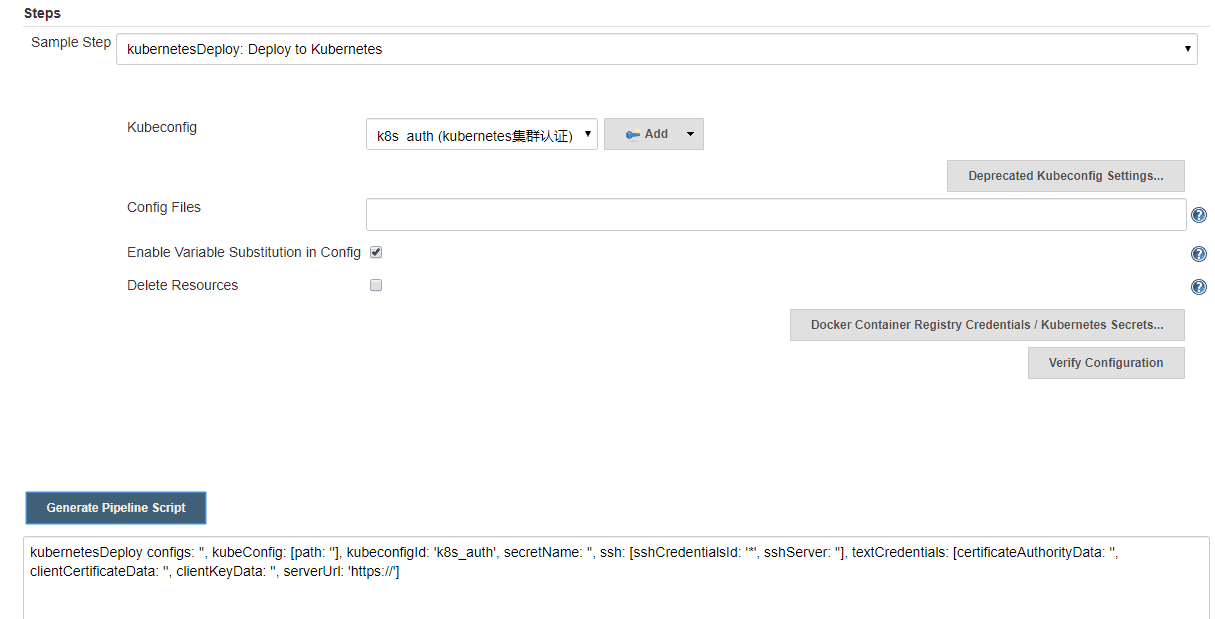Open help for Config Files field
The height and width of the screenshot is (619, 1215).
click(x=1199, y=215)
